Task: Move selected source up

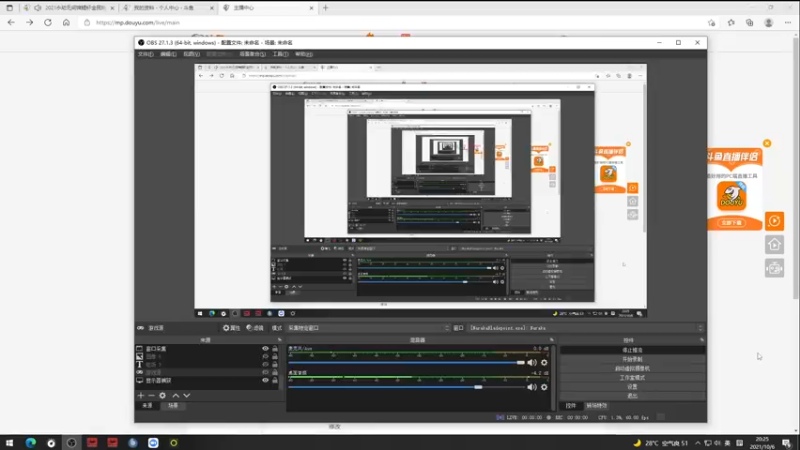Action: pyautogui.click(x=176, y=395)
